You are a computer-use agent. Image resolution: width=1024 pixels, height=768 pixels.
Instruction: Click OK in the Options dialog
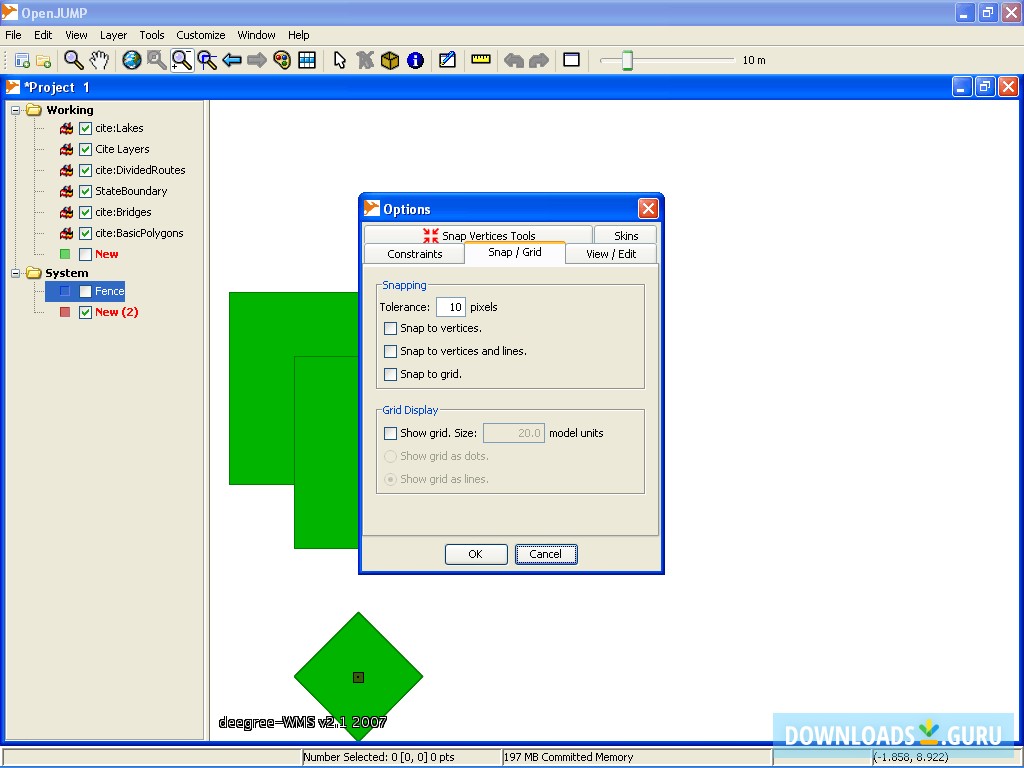476,554
